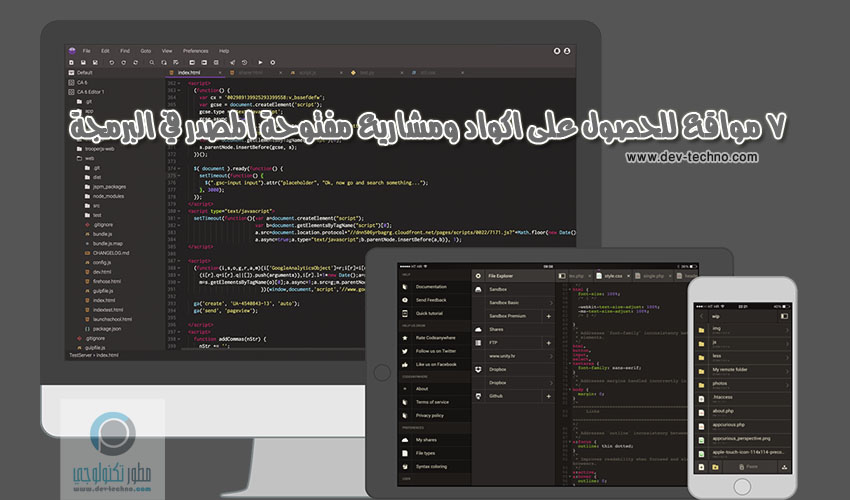The image size is (850, 500).
Task: Tap the new file icon on phone bottom bar
Action: (701, 467)
